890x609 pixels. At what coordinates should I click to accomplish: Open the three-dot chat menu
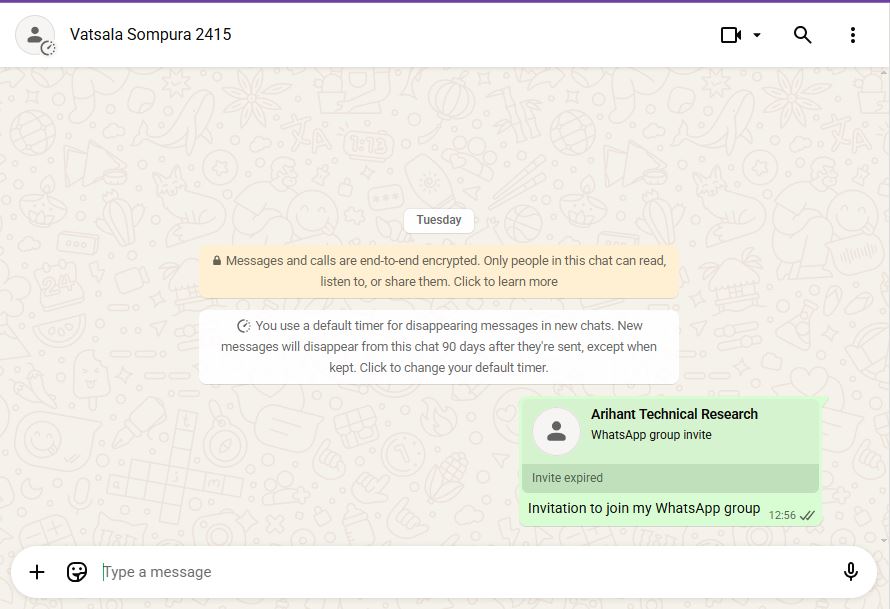852,35
